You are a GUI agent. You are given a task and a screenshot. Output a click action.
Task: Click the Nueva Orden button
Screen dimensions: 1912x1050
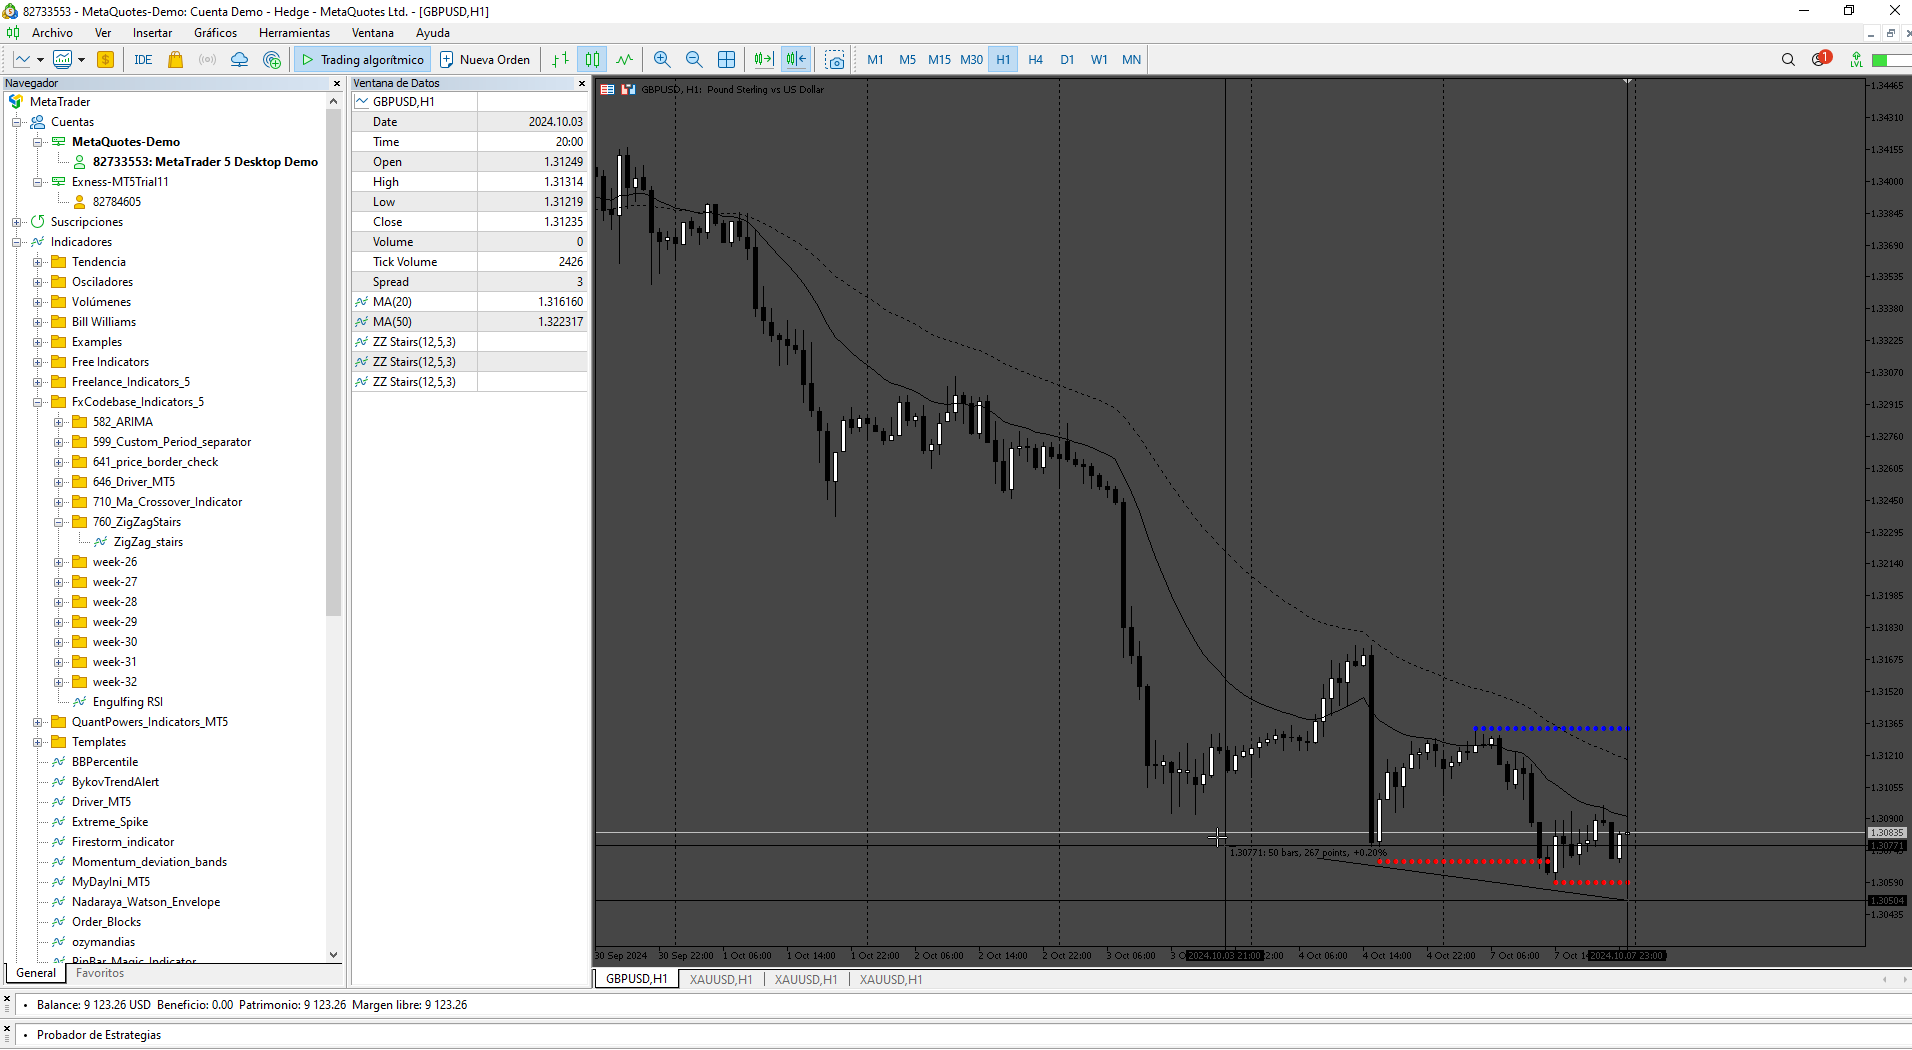pyautogui.click(x=486, y=60)
